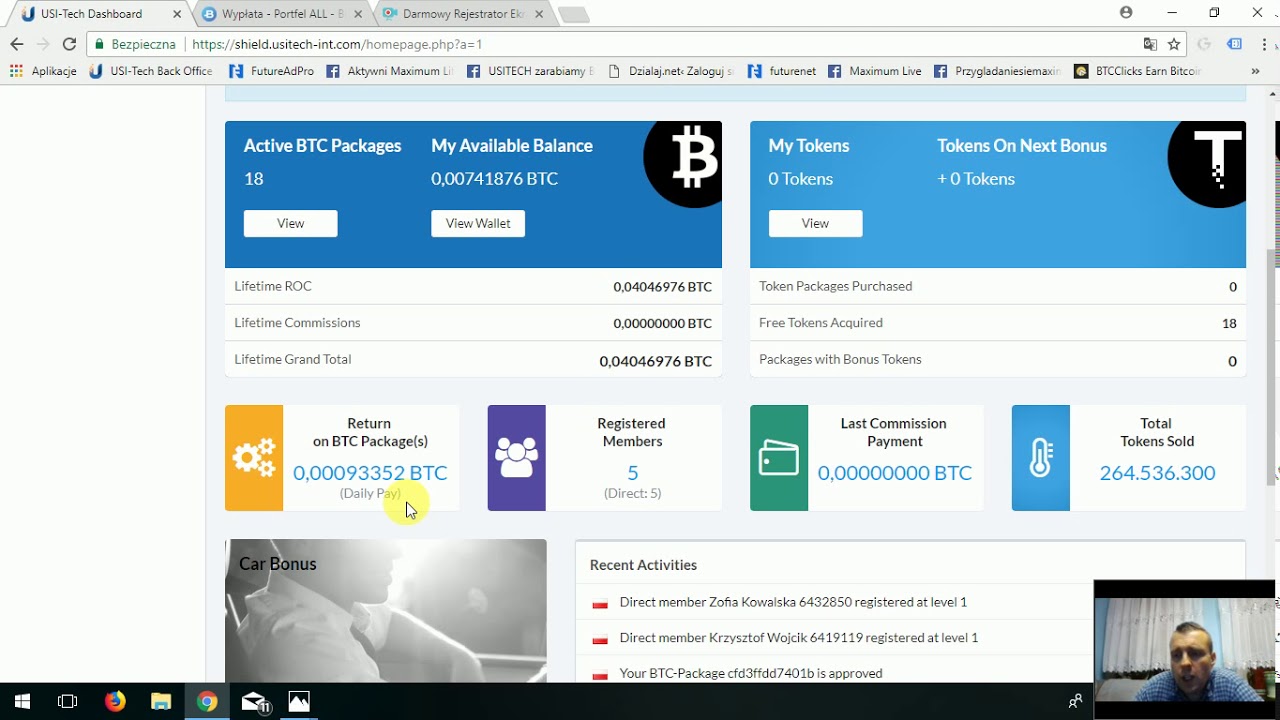1280x720 pixels.
Task: Click daily return 0,00093352 BTC value
Action: pos(370,473)
